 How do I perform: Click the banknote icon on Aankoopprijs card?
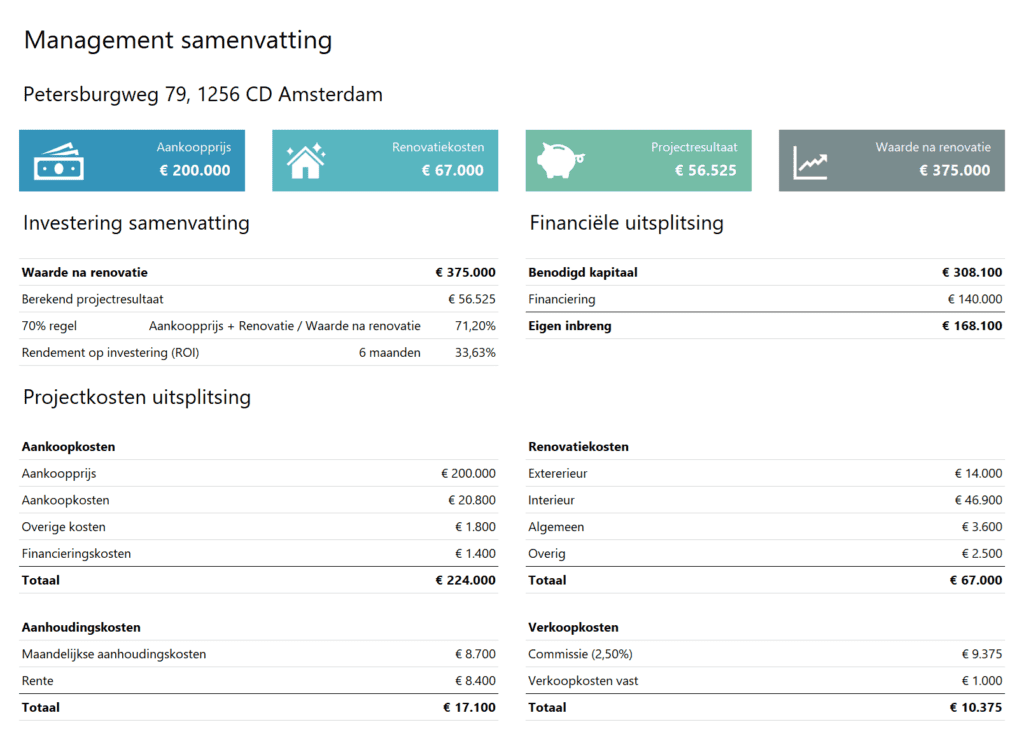point(58,162)
